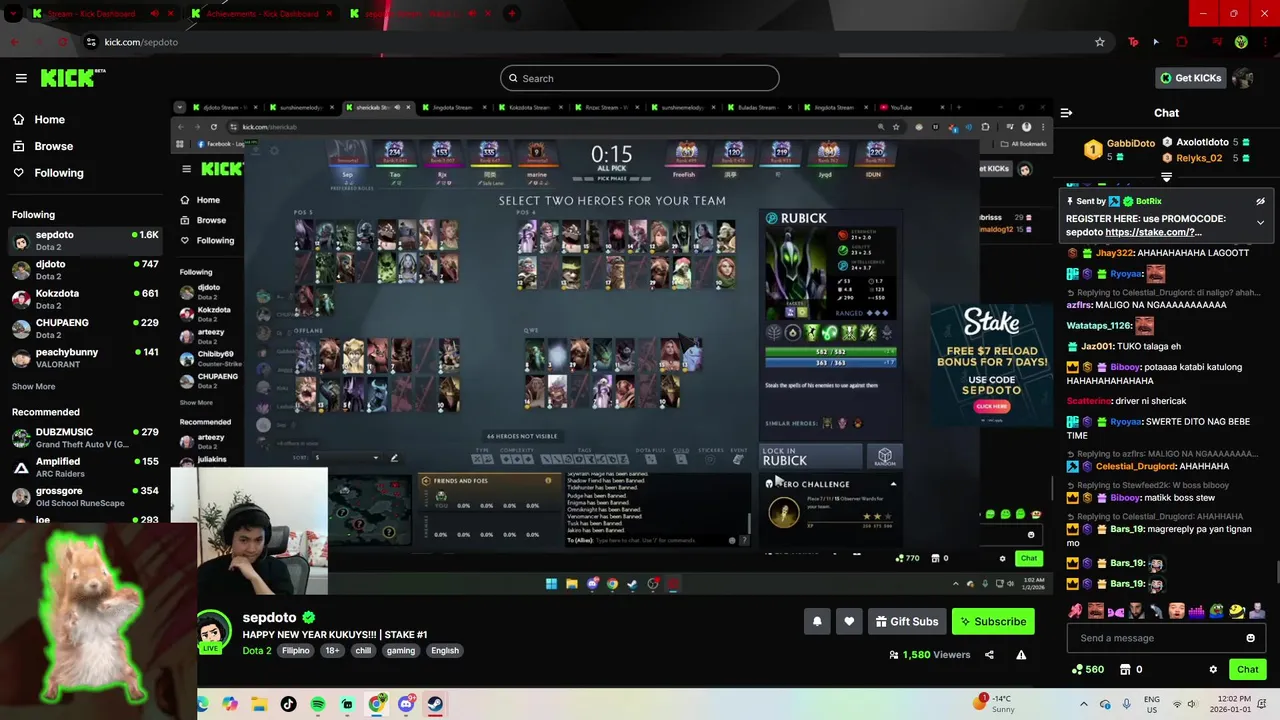This screenshot has height=720, width=1280.
Task: Go back in browser history
Action: [x=14, y=42]
